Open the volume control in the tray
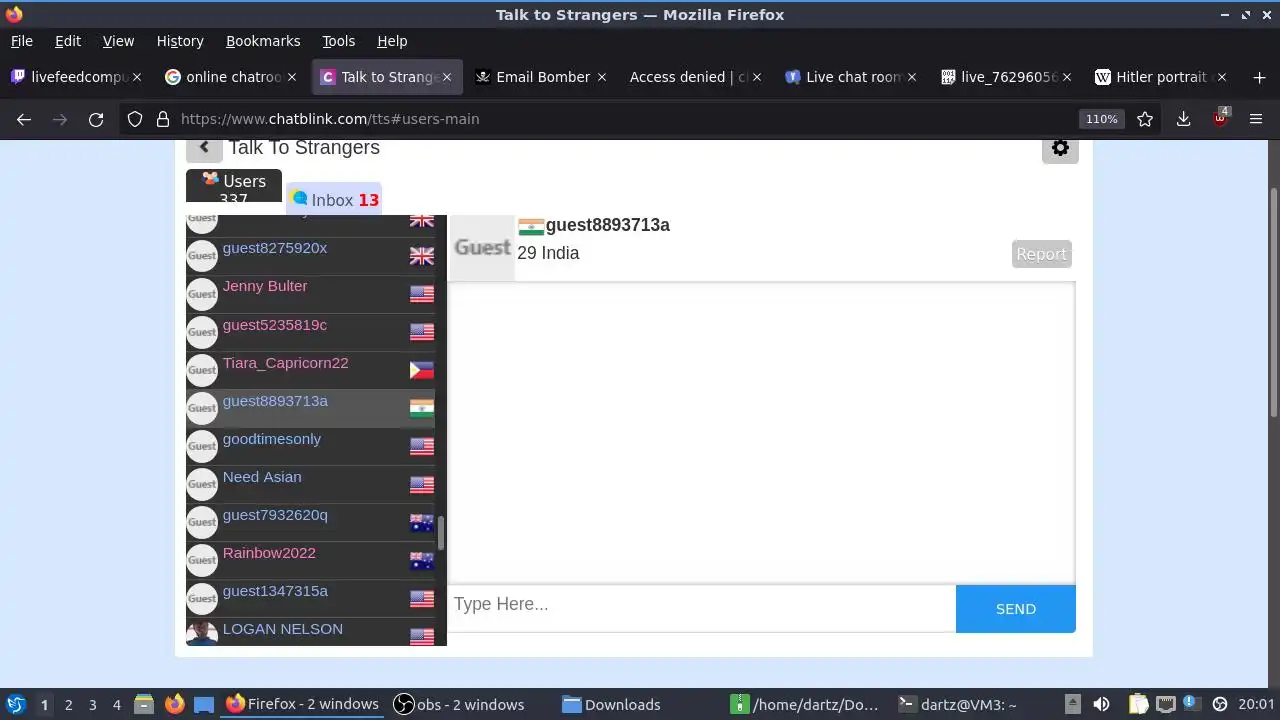This screenshot has height=720, width=1280. (x=1101, y=704)
